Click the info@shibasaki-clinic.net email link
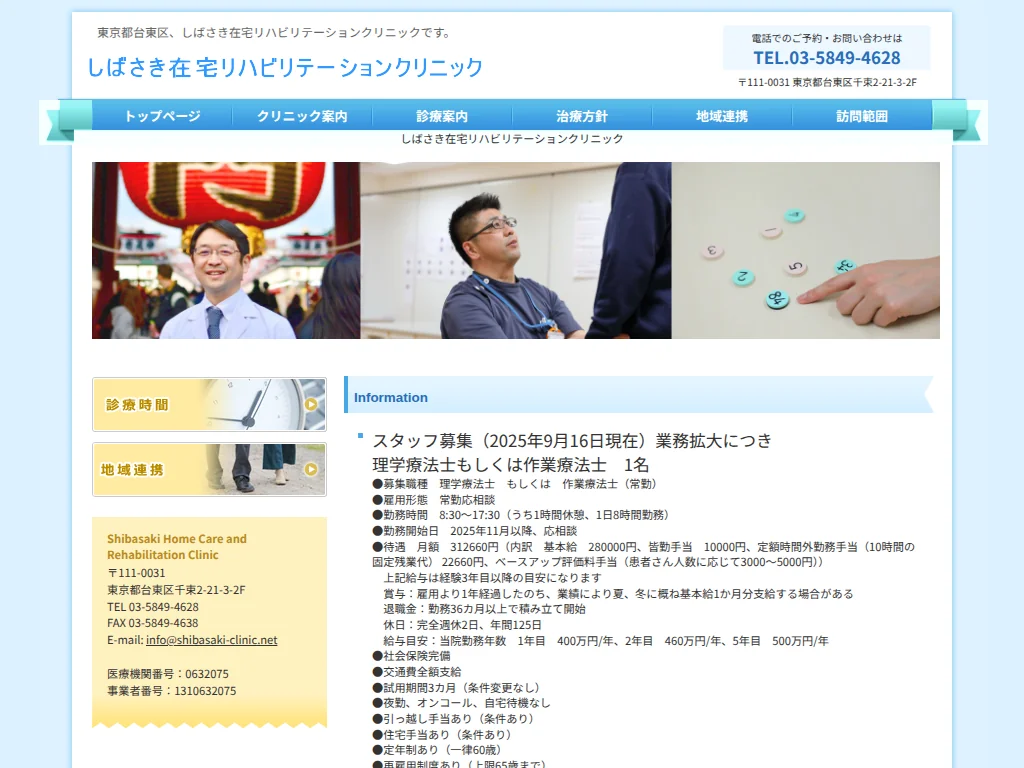This screenshot has width=1024, height=768. pyautogui.click(x=212, y=640)
